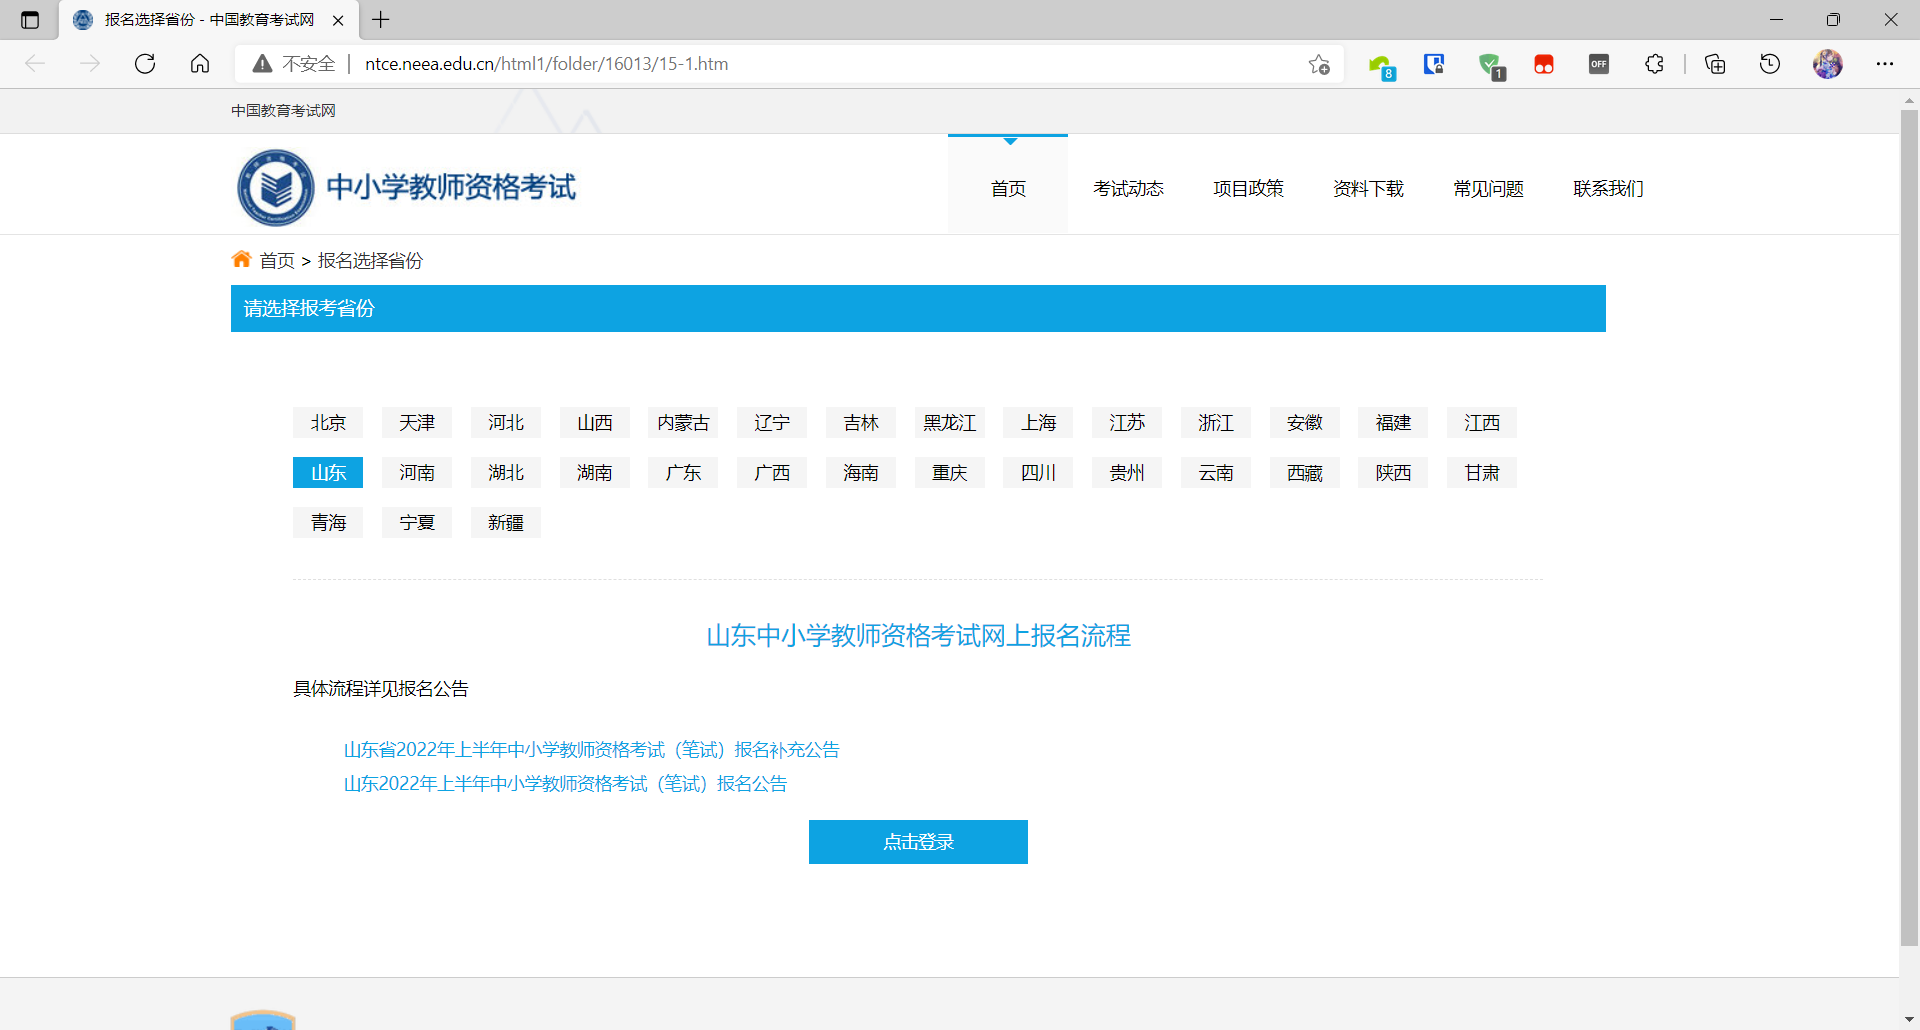Screen dimensions: 1920x1030
Task: Click the browser refresh icon
Action: 145,64
